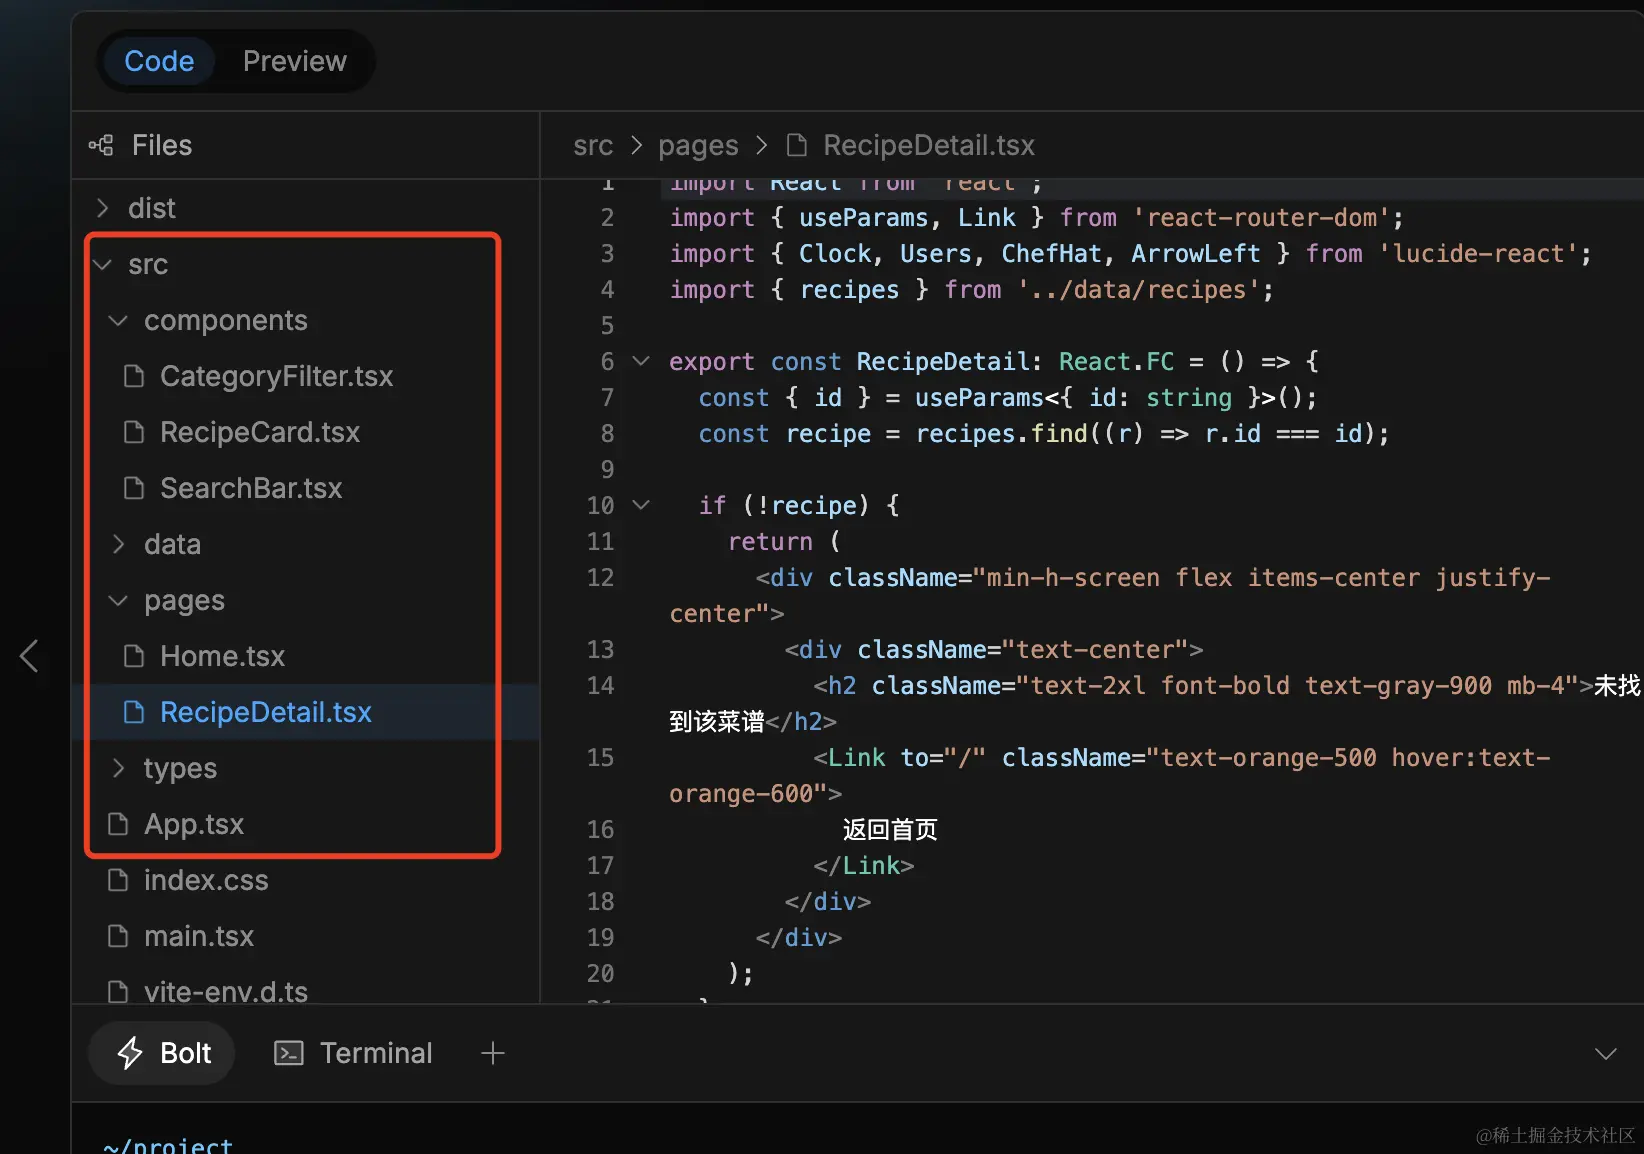Click the Bolt lightning icon
This screenshot has height=1154, width=1644.
click(x=129, y=1052)
